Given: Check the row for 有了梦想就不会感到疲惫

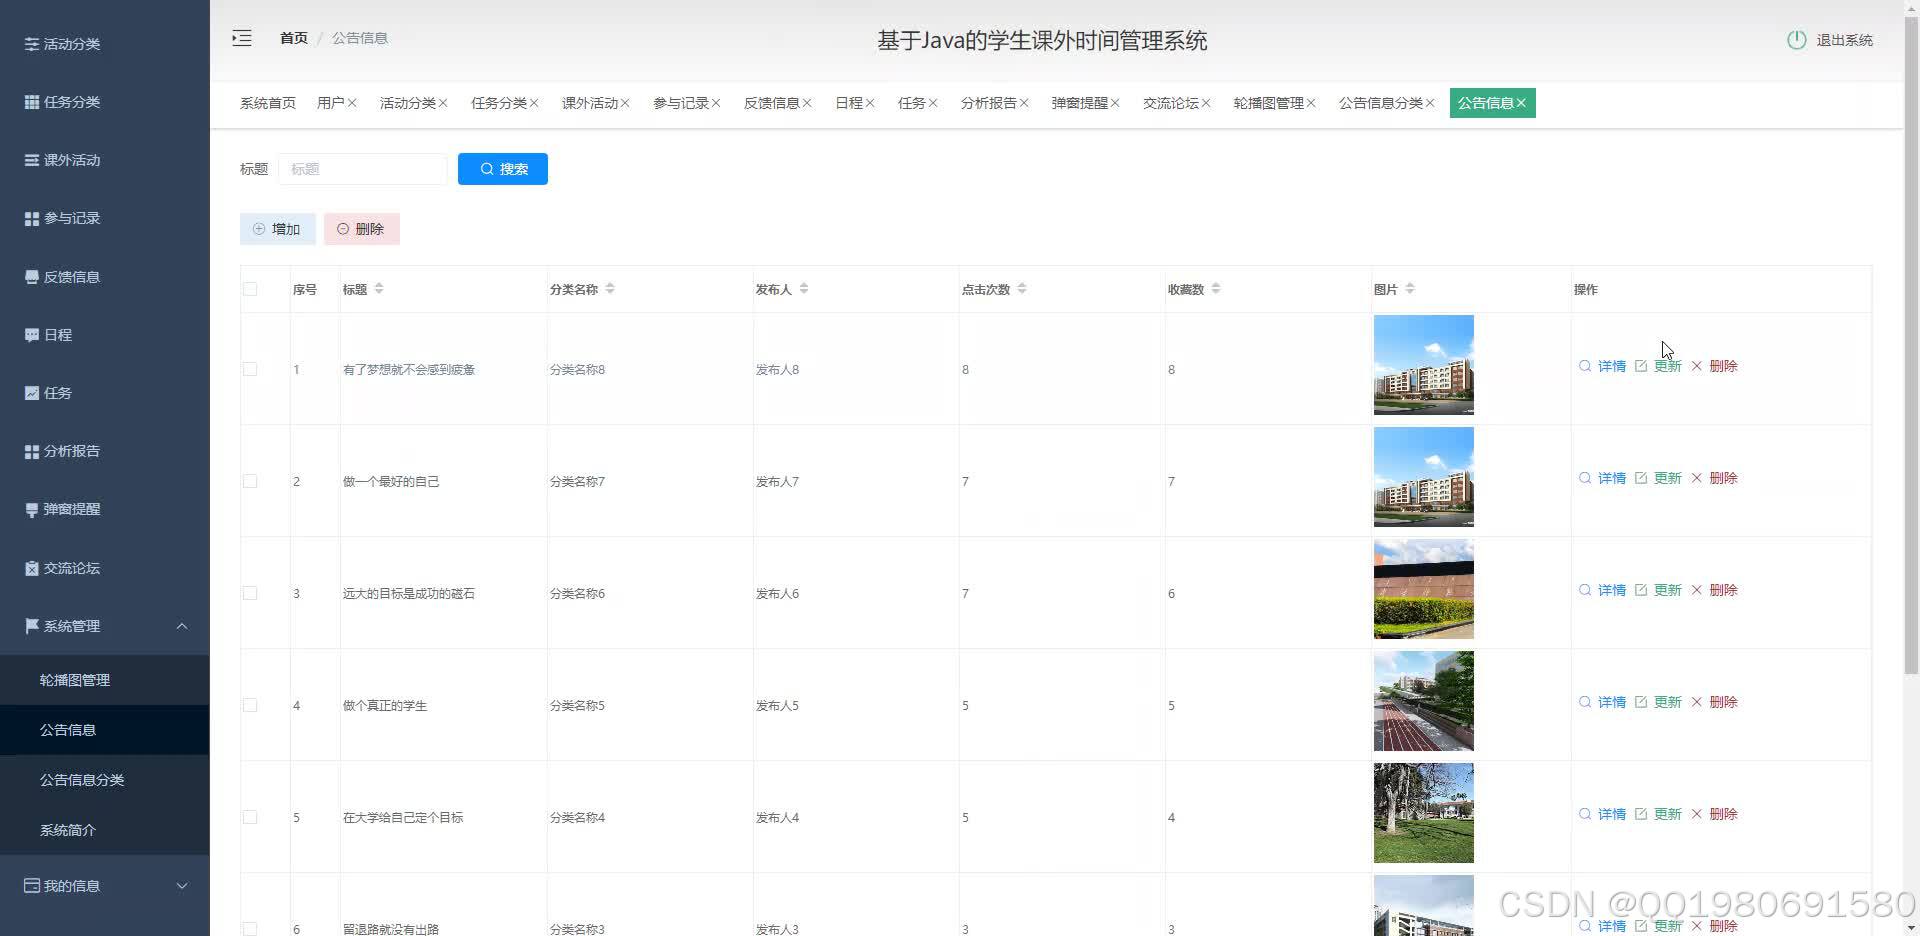Looking at the screenshot, I should pos(250,369).
